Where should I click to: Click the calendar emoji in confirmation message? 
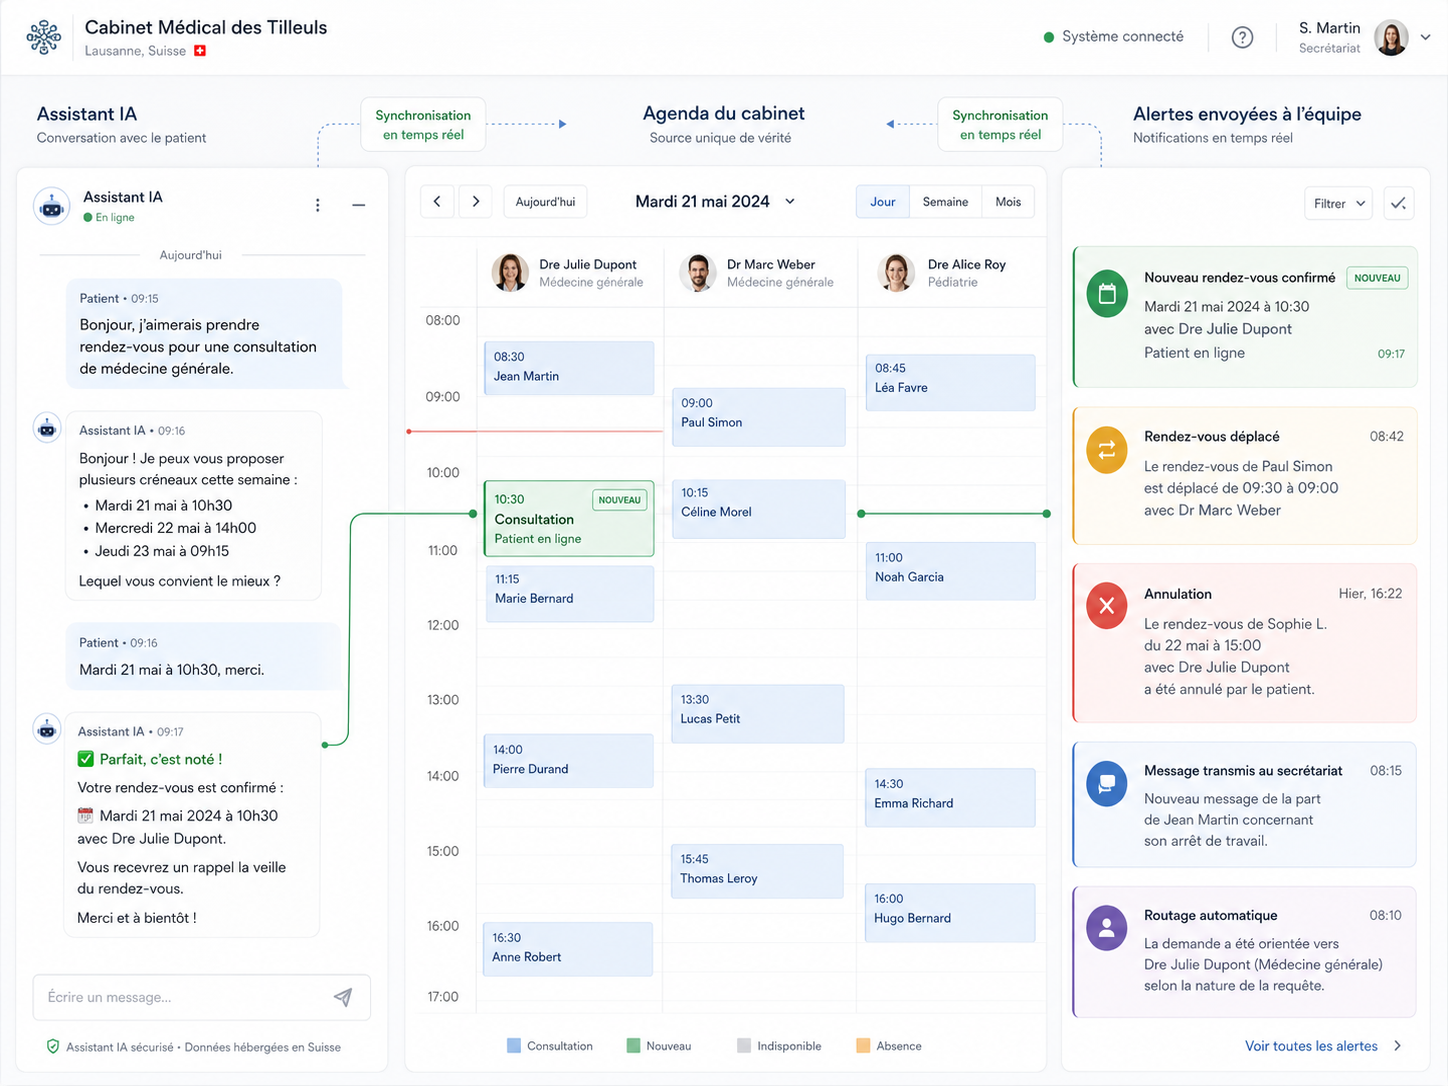86,815
